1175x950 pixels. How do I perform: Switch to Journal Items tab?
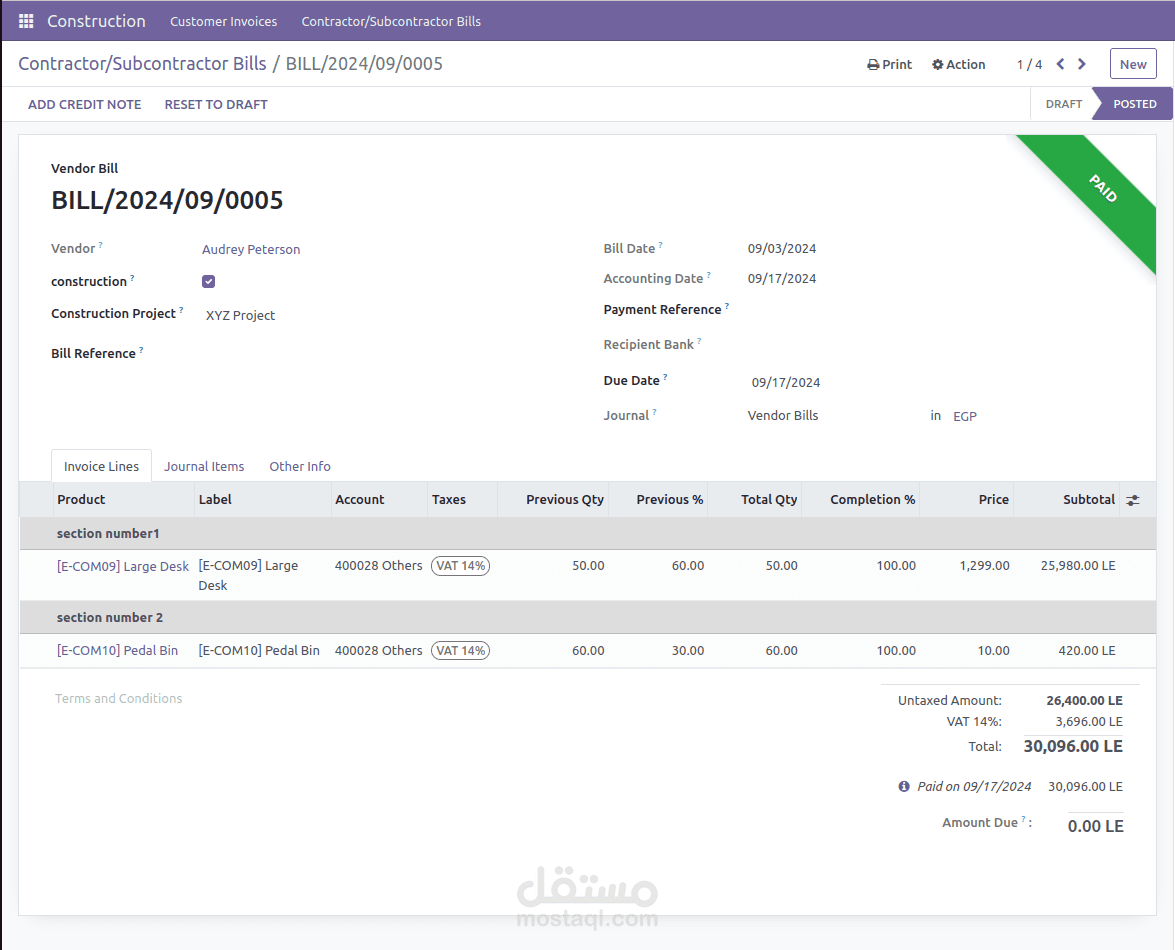[x=204, y=466]
